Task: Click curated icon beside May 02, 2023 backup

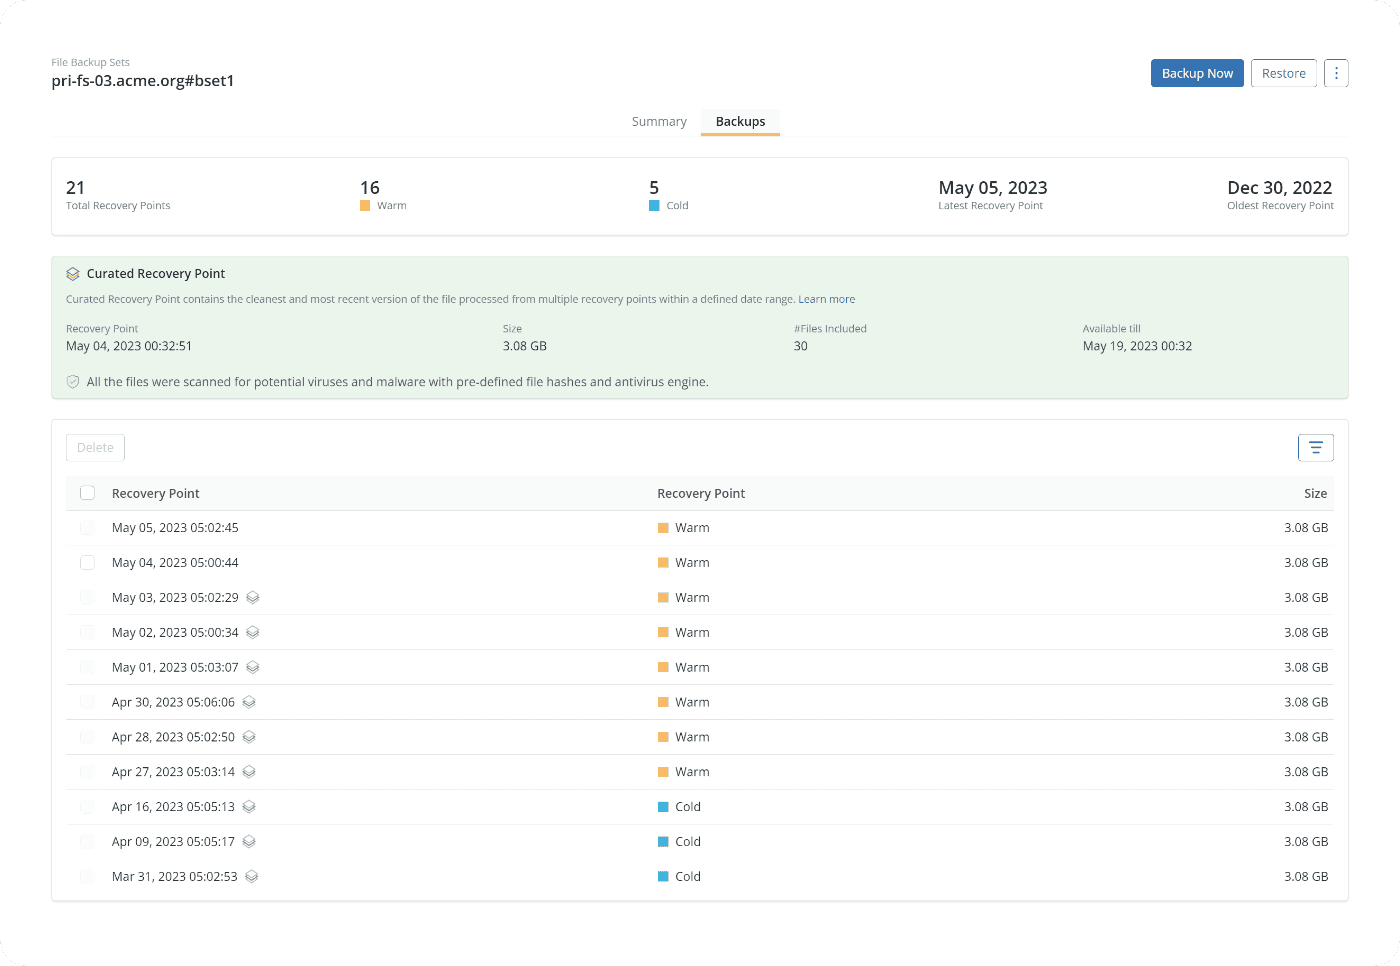Action: [253, 633]
